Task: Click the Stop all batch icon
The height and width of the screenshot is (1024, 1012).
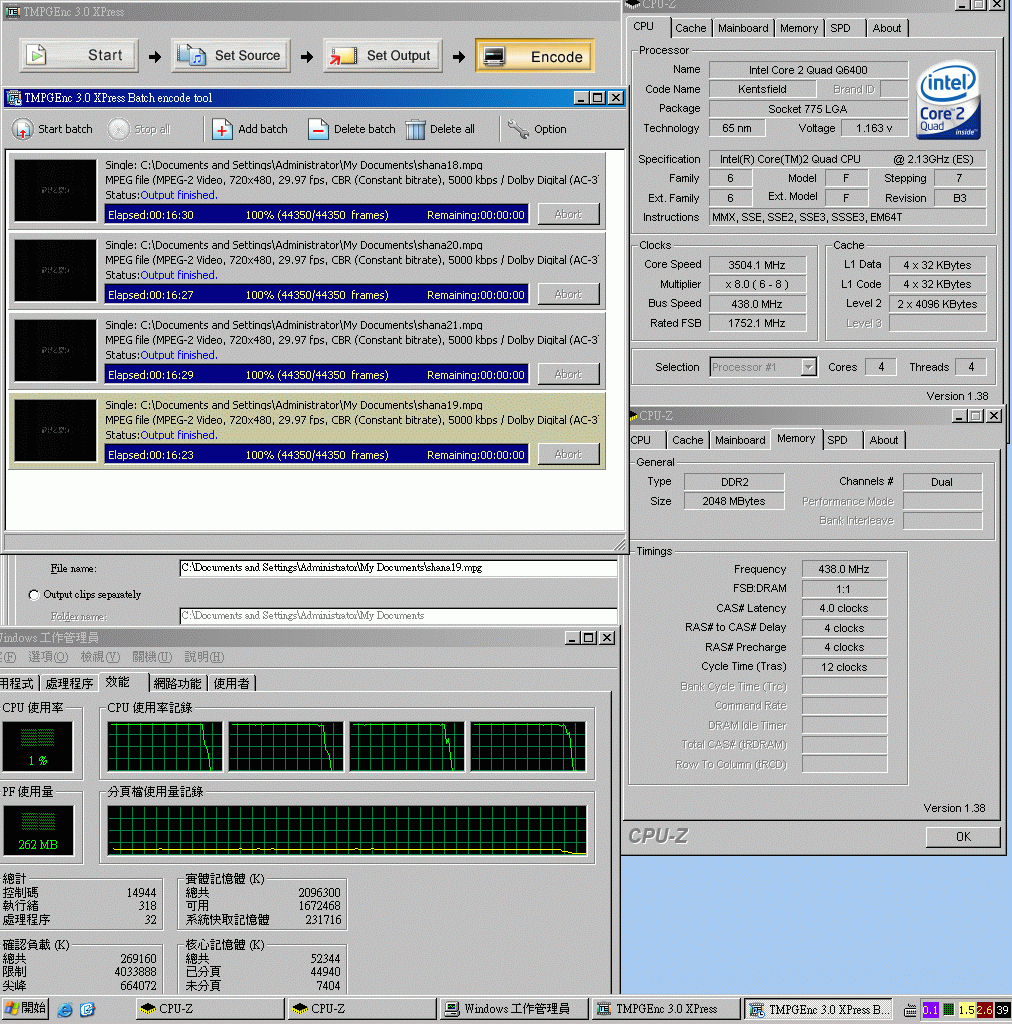Action: [x=118, y=129]
